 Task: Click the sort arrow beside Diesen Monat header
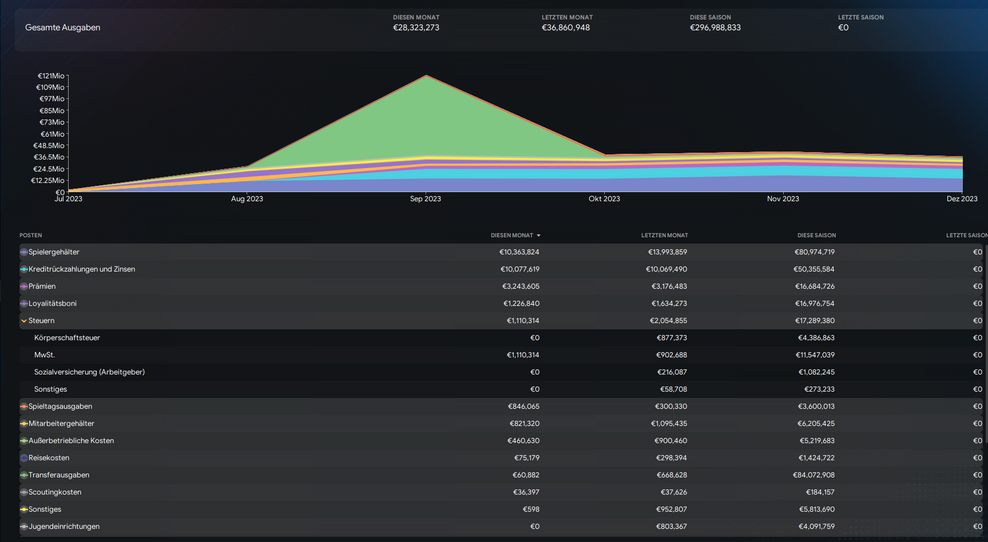coord(539,235)
